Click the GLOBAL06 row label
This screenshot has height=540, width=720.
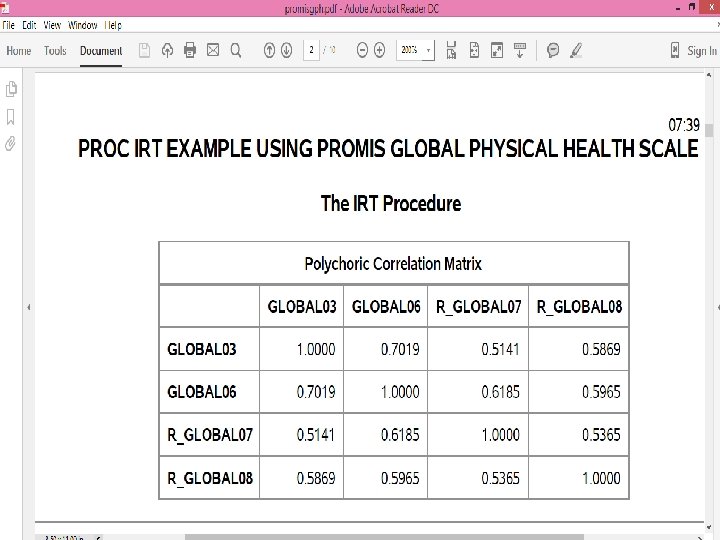point(202,392)
